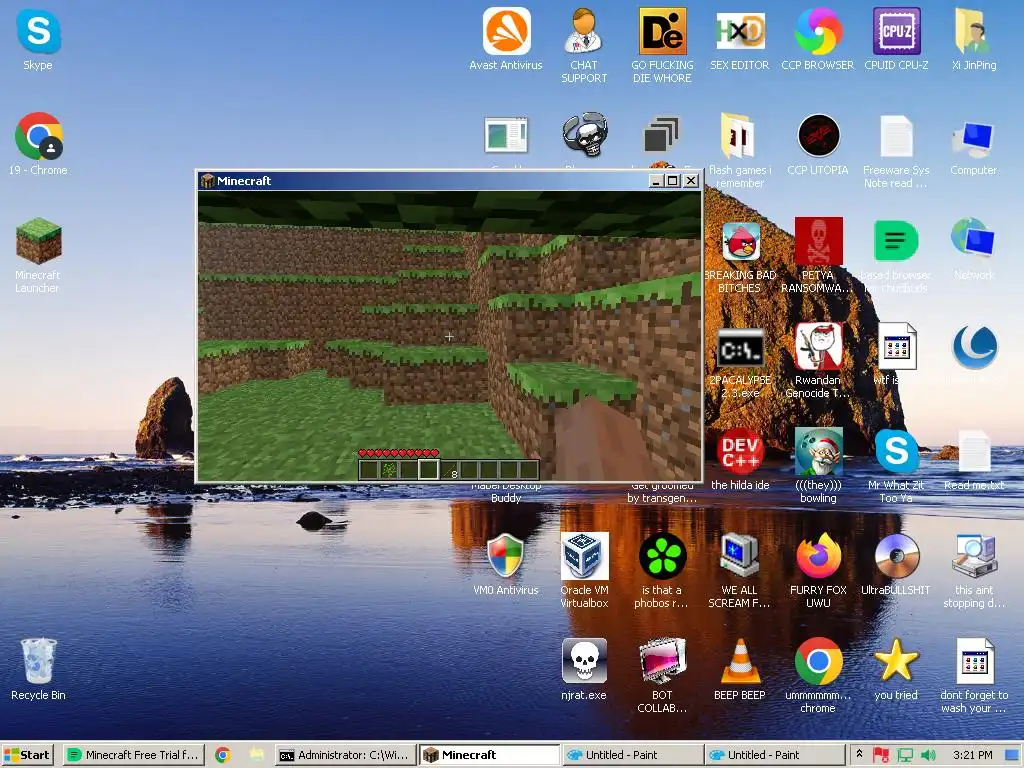Switch to the Administrator command prompt taskbar button
Screen dimensions: 1024x768
point(345,755)
